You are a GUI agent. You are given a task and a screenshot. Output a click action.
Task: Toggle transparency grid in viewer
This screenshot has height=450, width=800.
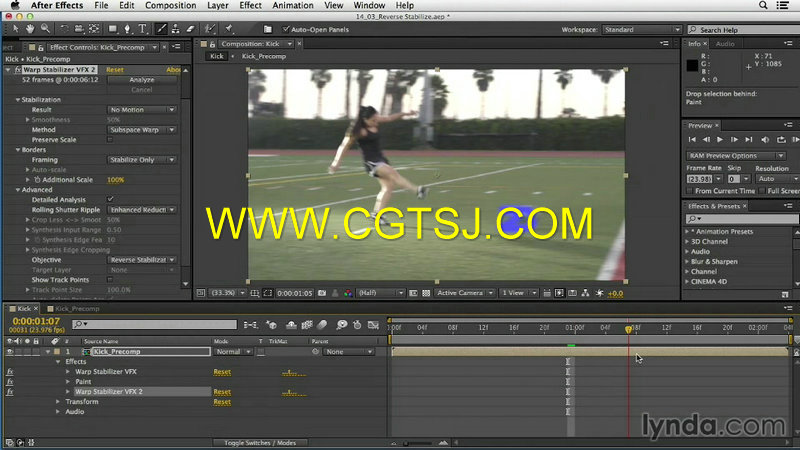coord(426,293)
